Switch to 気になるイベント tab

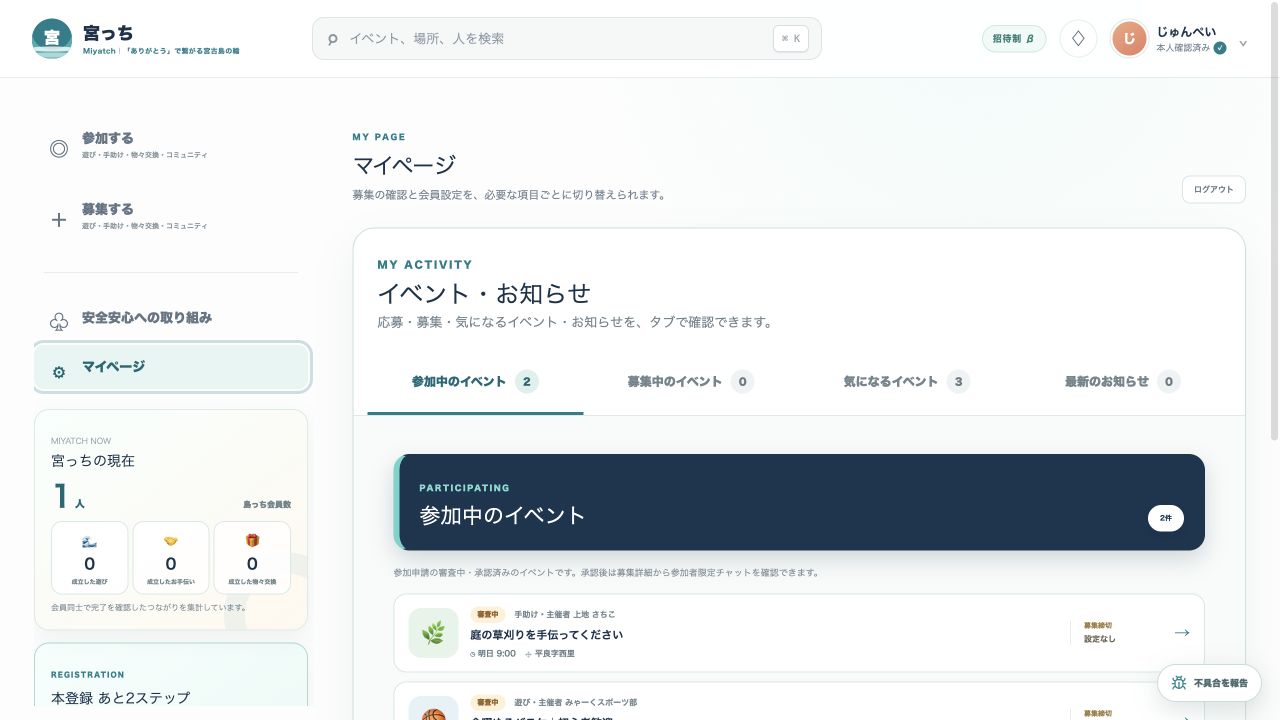[906, 381]
